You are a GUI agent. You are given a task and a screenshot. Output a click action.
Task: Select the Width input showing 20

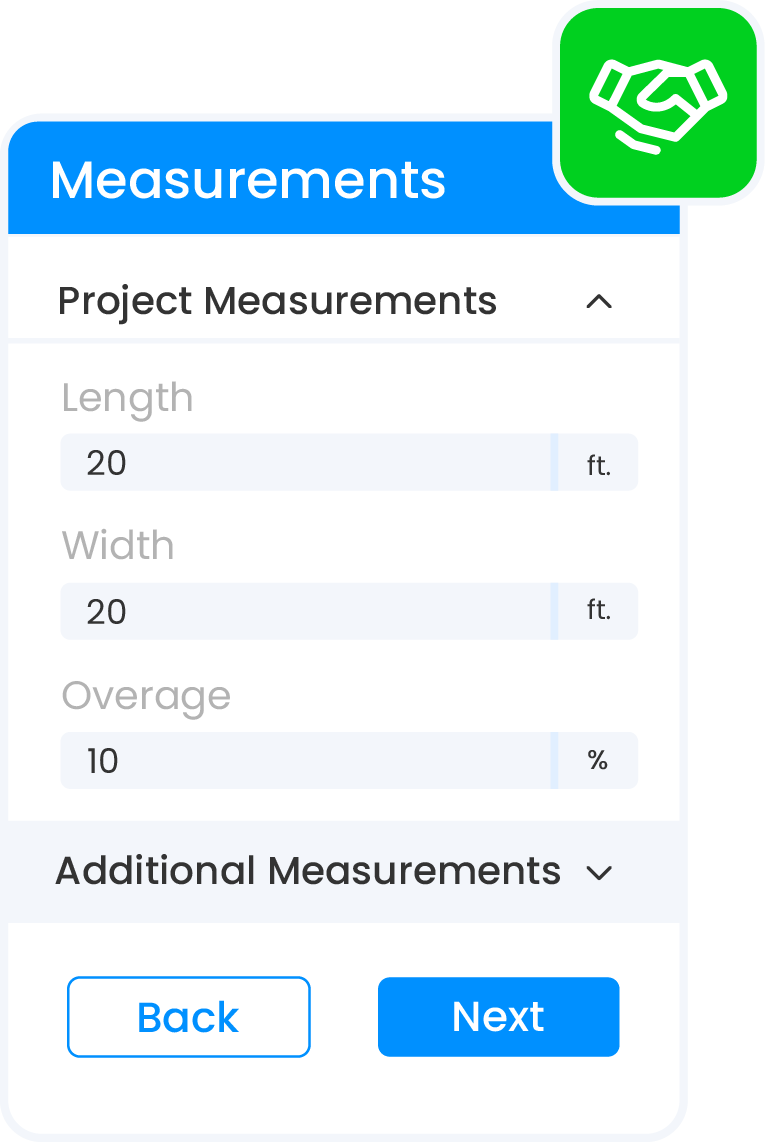click(300, 611)
